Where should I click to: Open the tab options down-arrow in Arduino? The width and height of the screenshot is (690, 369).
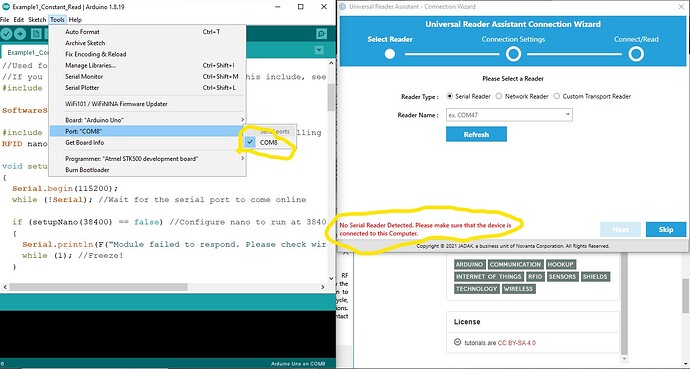pyautogui.click(x=319, y=50)
